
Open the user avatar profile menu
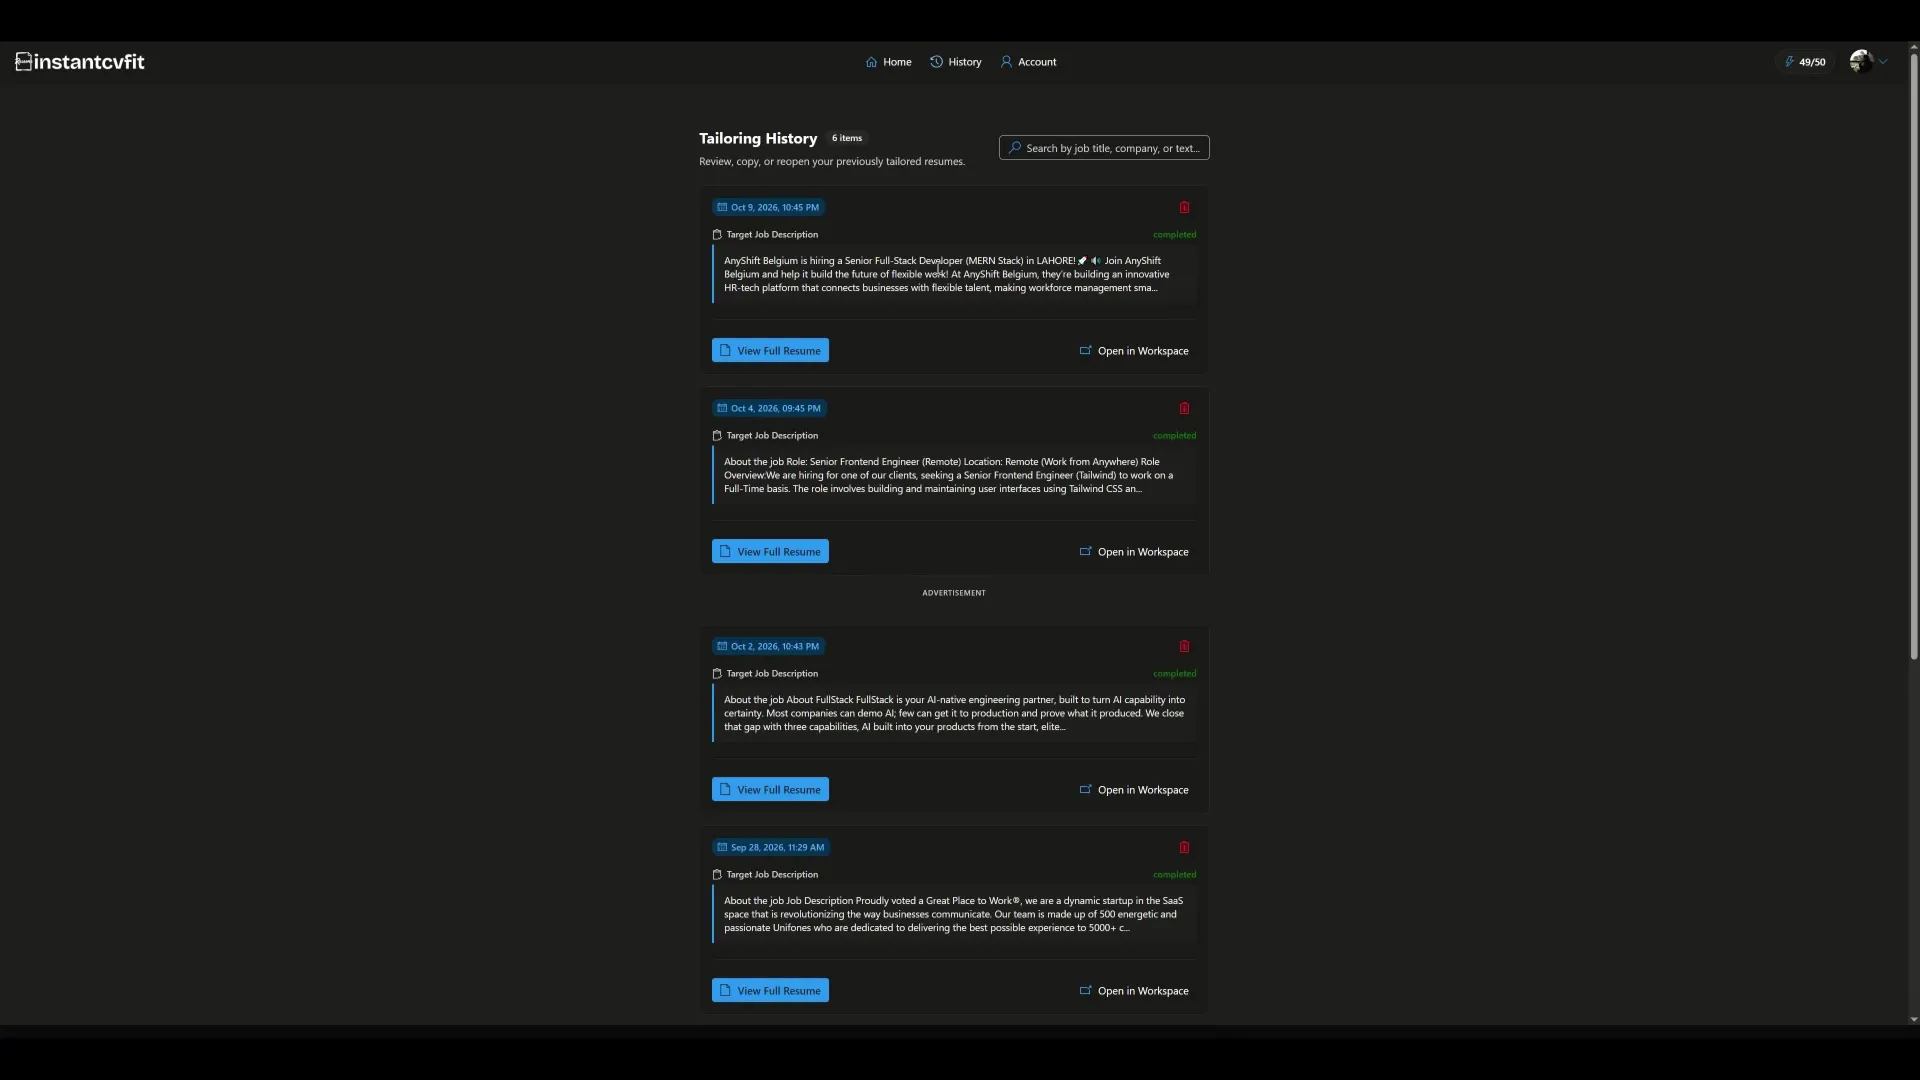tap(1868, 62)
